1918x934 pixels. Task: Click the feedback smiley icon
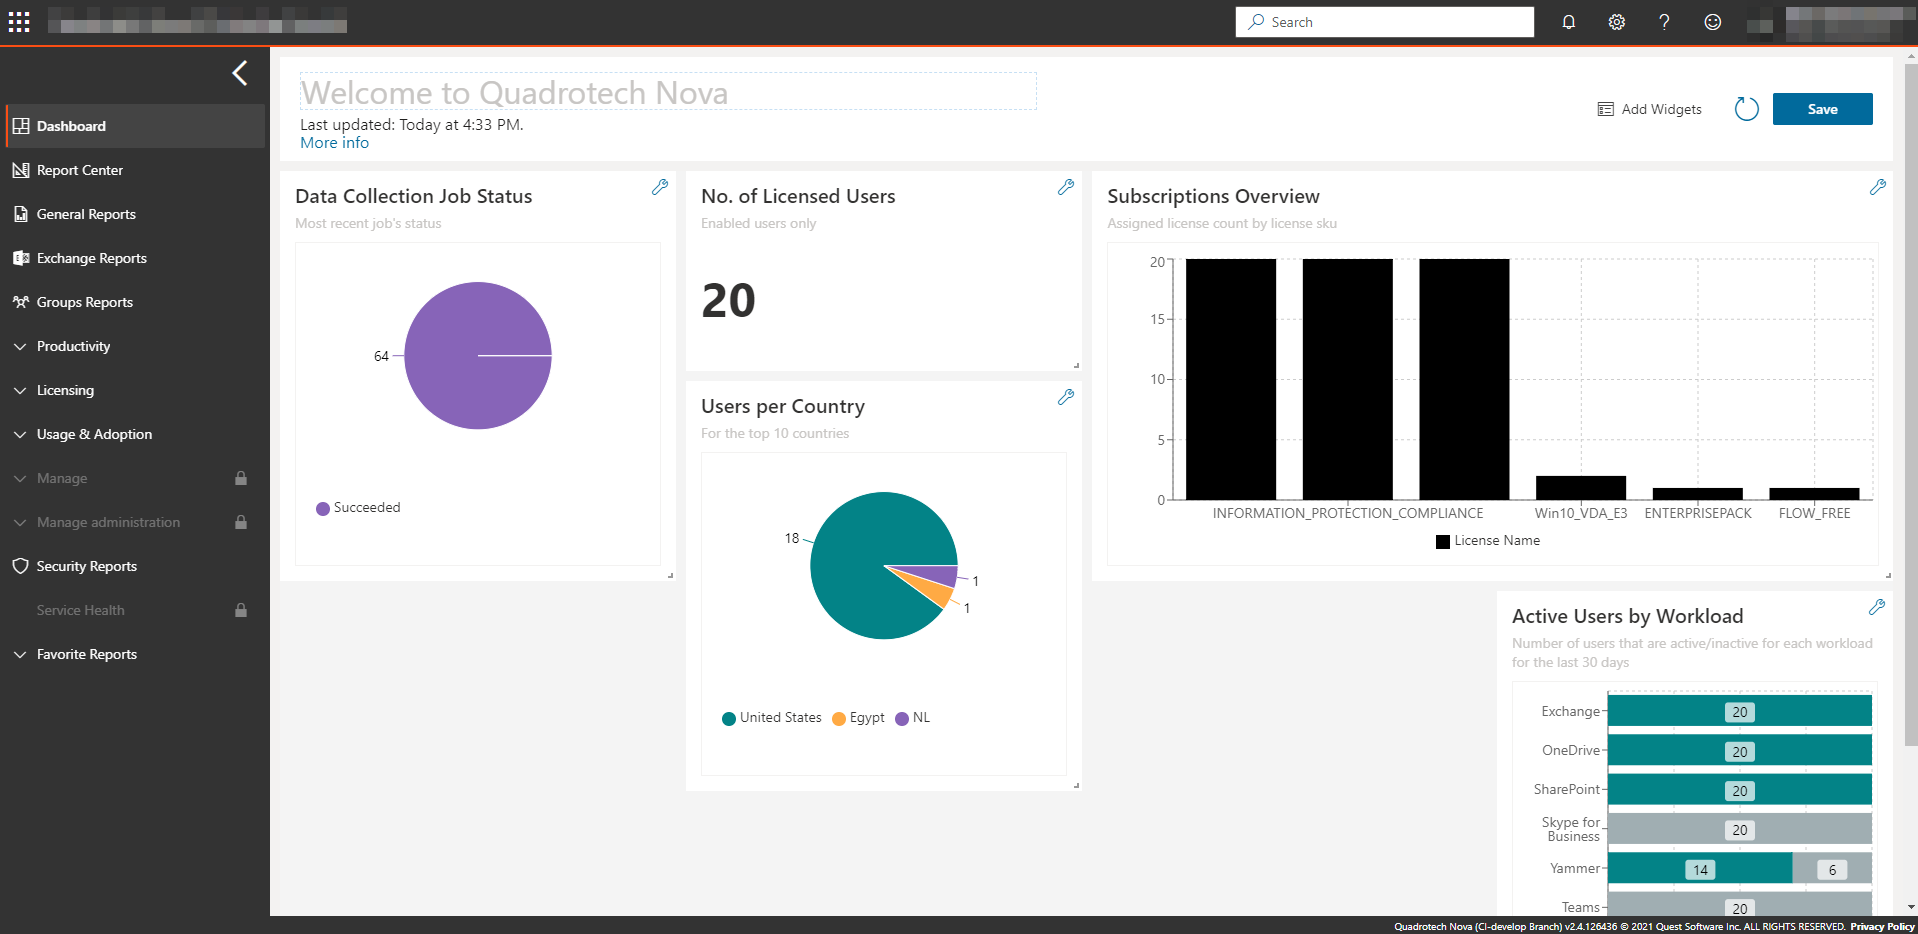coord(1713,22)
